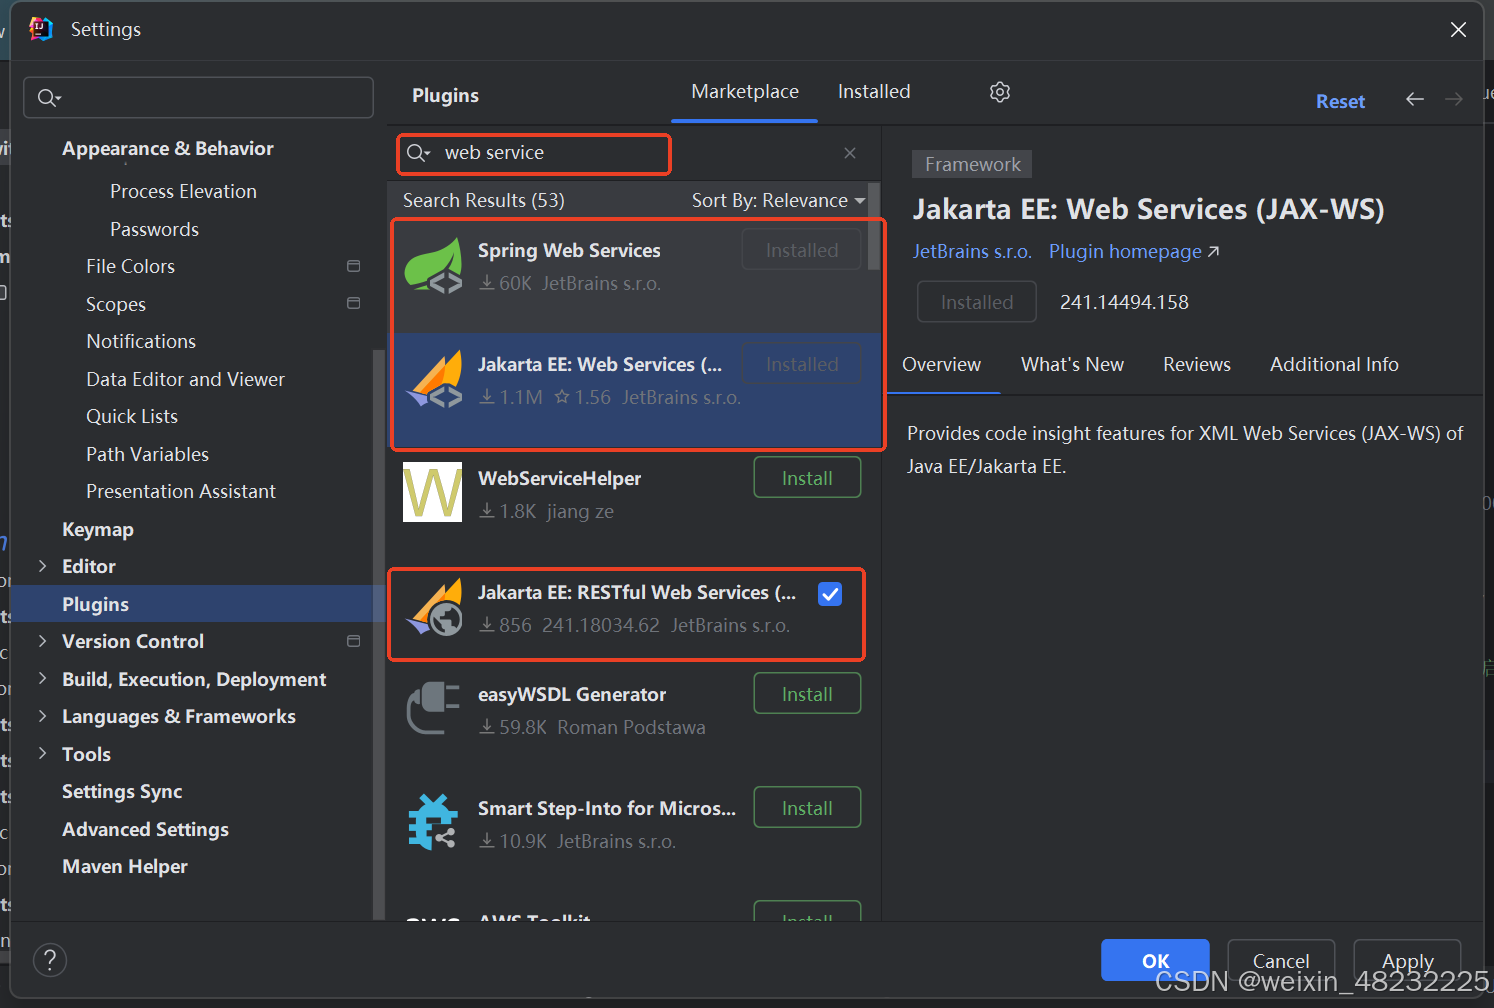Install Smart Step-Into for Microservices plugin
This screenshot has height=1008, width=1494.
pyautogui.click(x=807, y=808)
